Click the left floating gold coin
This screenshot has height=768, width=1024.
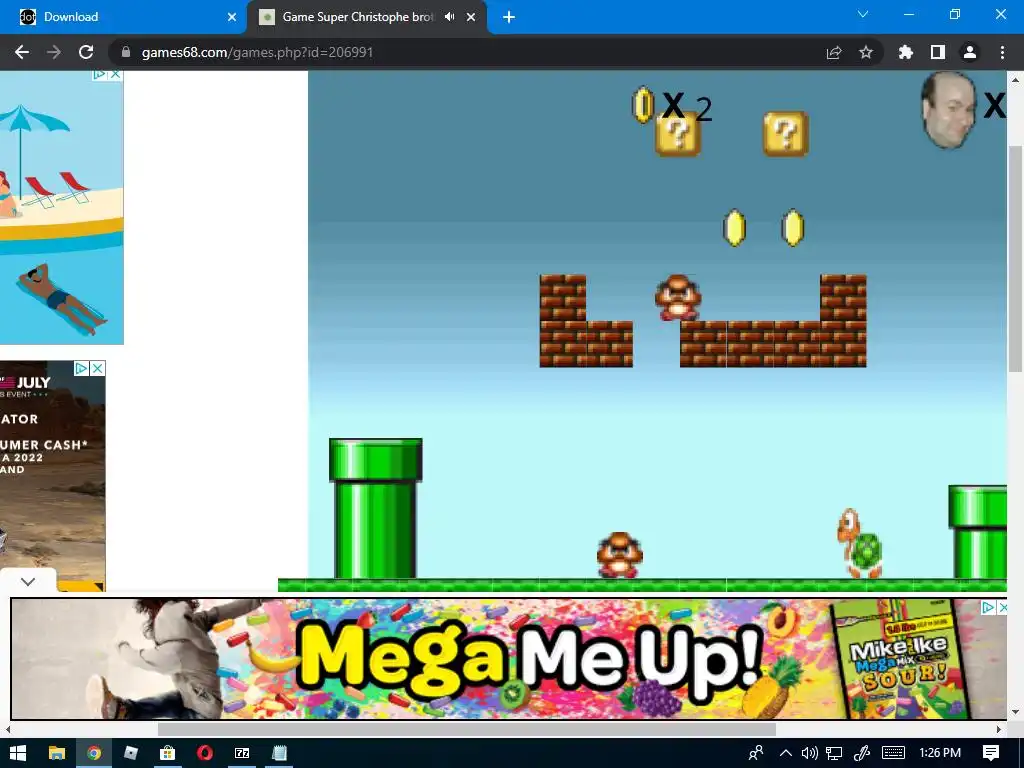pos(734,228)
